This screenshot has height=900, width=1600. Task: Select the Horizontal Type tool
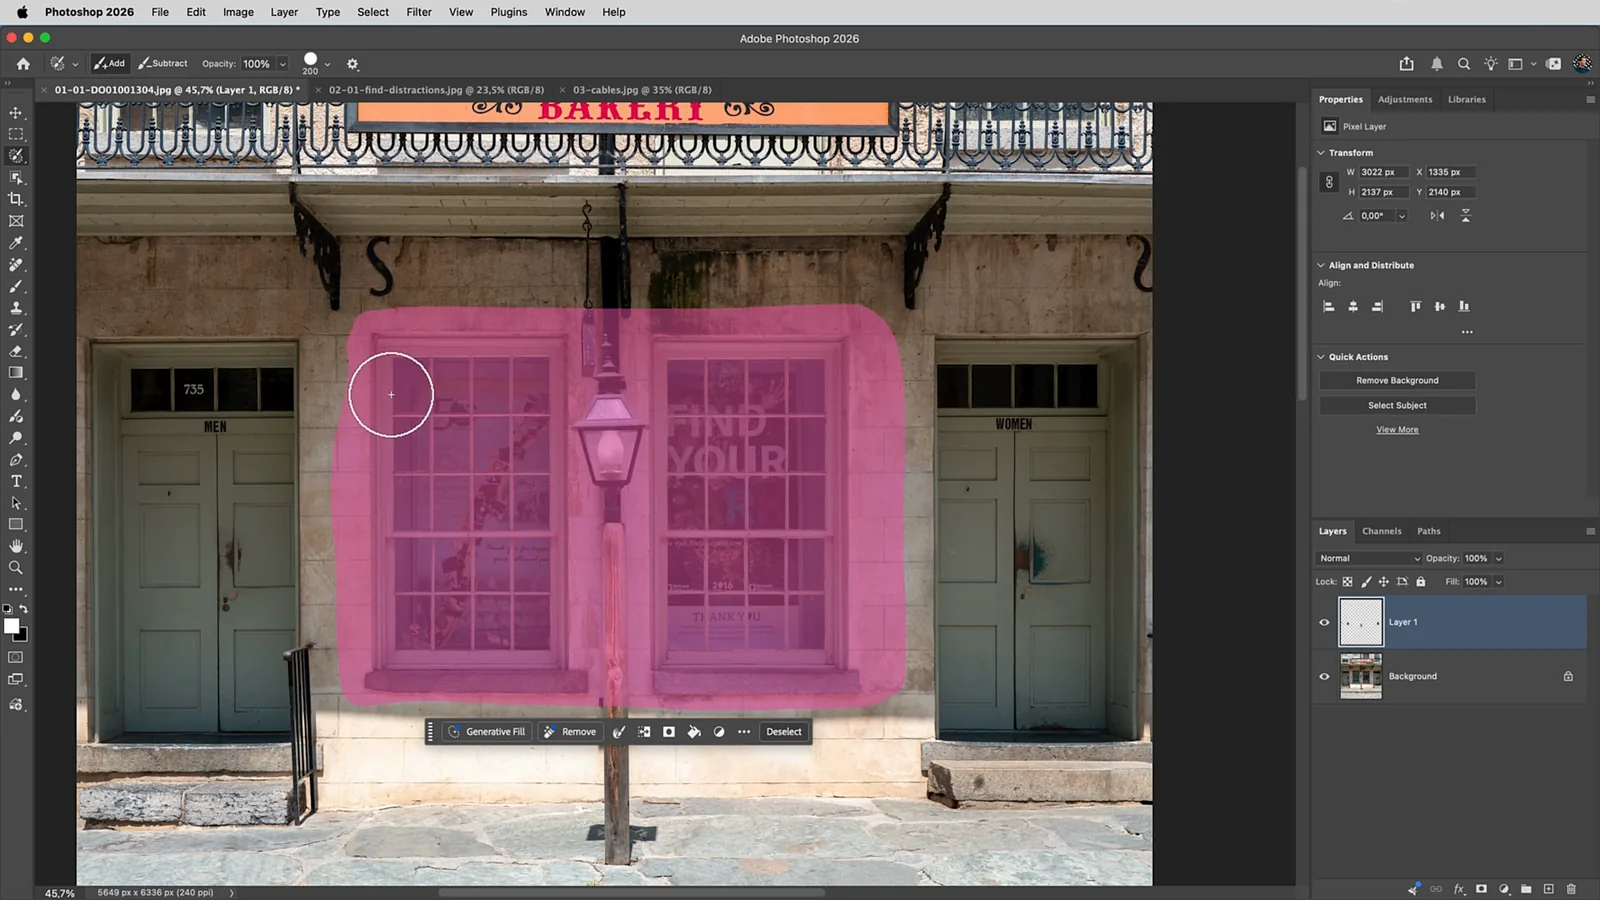click(x=16, y=481)
